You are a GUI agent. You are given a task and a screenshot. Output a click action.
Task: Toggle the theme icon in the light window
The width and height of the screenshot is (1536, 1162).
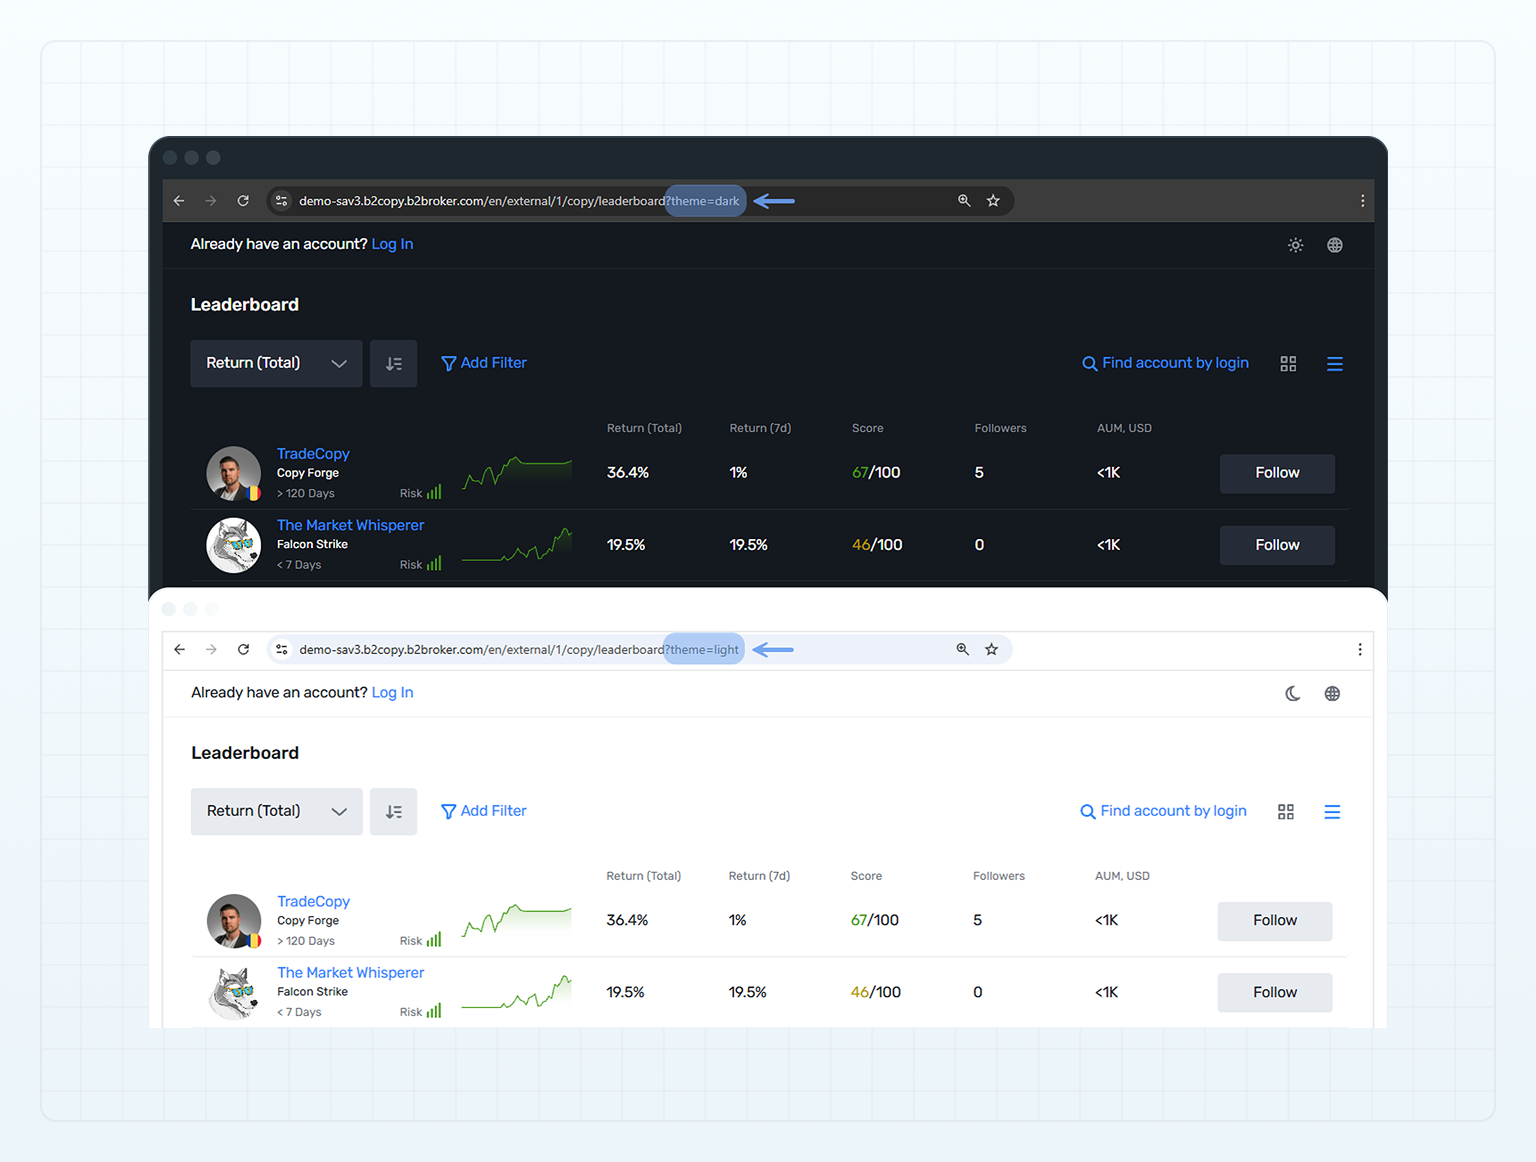tap(1292, 693)
